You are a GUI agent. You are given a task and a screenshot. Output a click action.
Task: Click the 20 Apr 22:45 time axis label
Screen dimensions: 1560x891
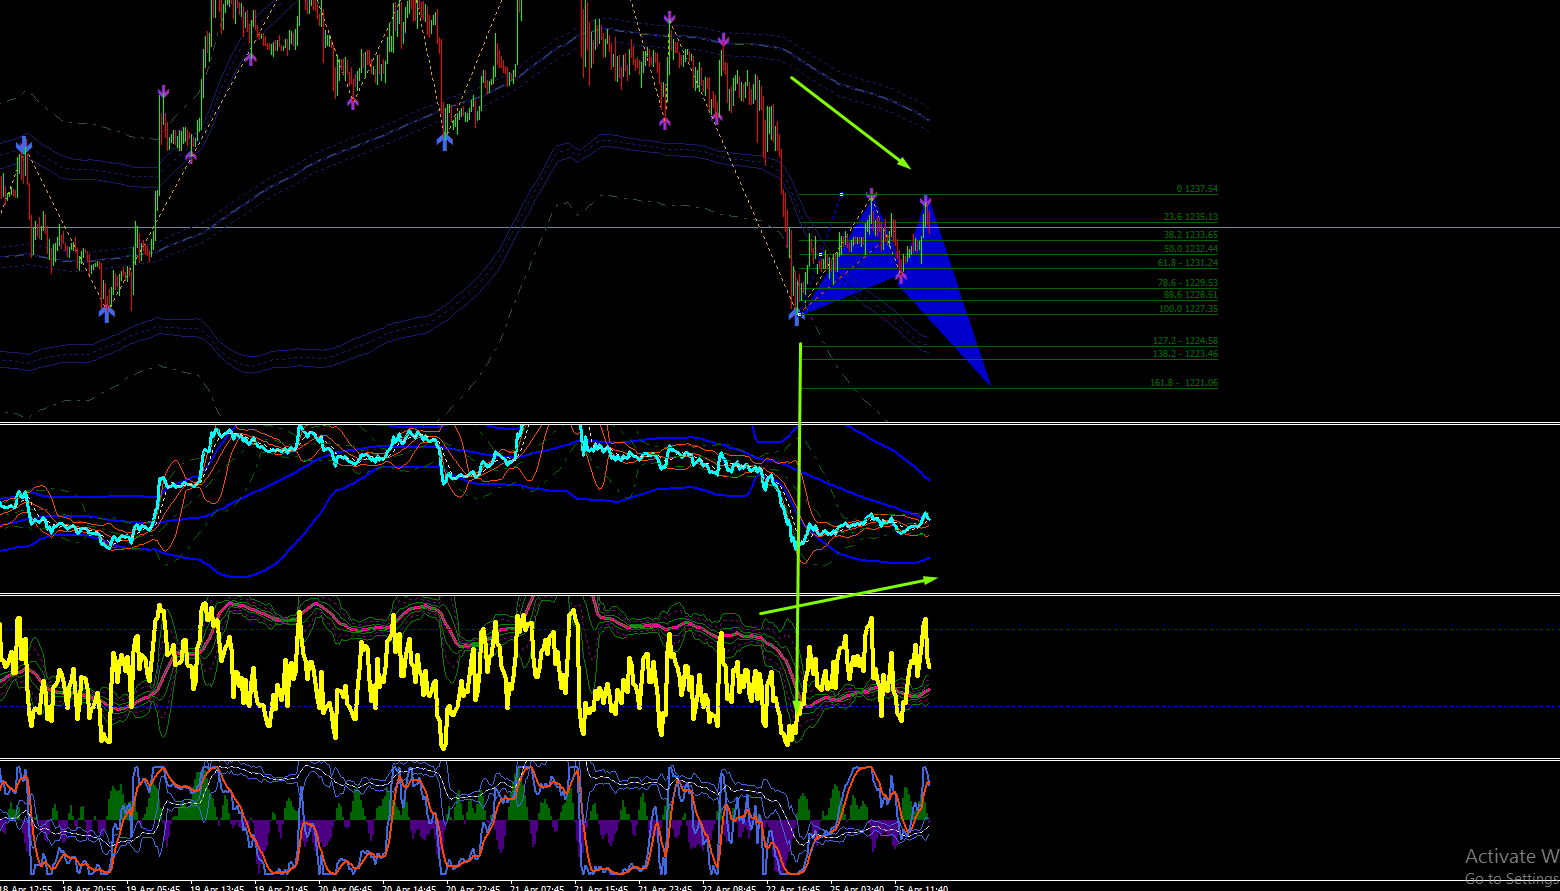[473, 887]
